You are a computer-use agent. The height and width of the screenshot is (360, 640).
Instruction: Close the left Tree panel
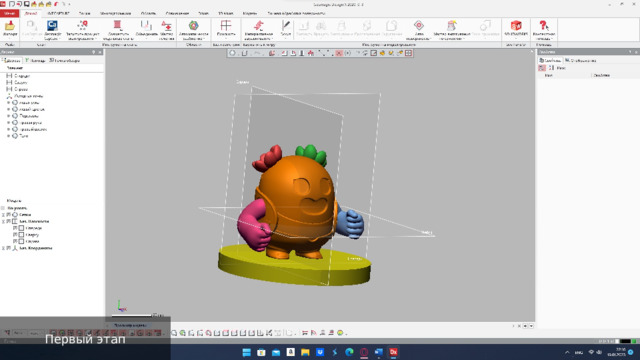click(x=100, y=52)
